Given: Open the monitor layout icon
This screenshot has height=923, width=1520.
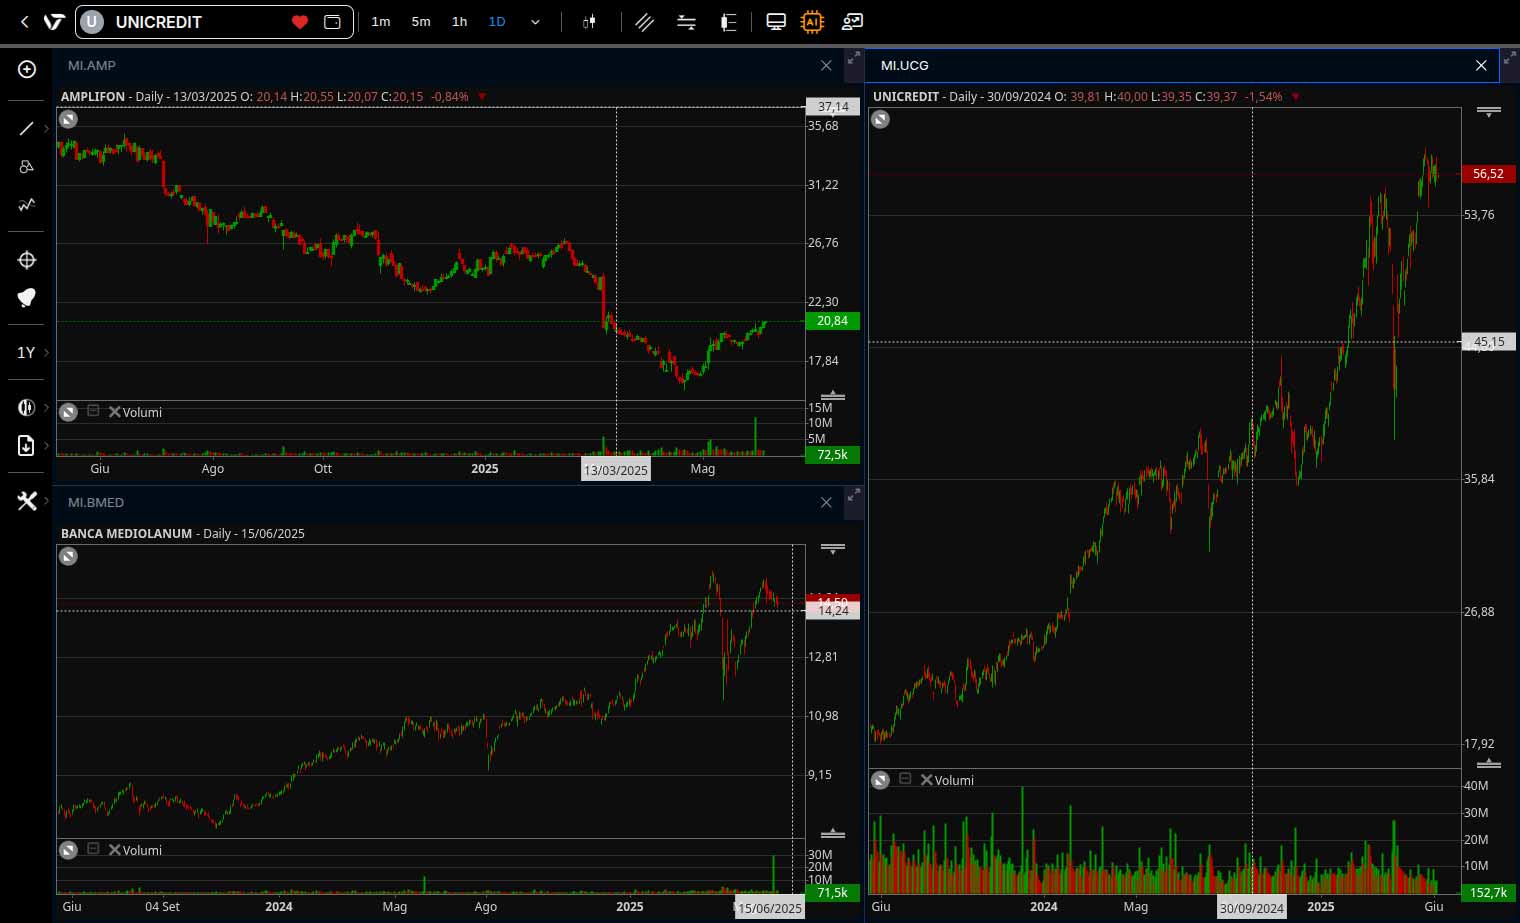Looking at the screenshot, I should tap(776, 22).
